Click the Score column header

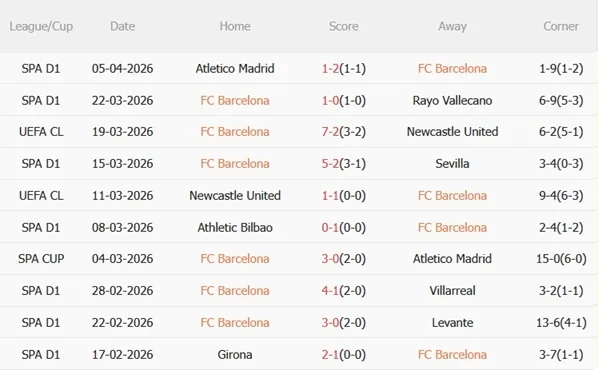coord(343,26)
